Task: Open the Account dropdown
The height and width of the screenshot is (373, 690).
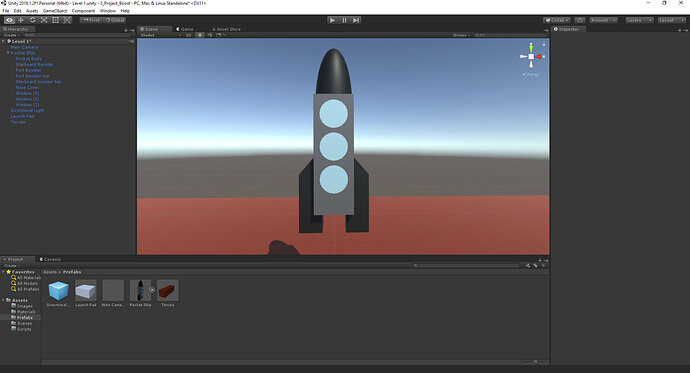Action: coord(603,20)
